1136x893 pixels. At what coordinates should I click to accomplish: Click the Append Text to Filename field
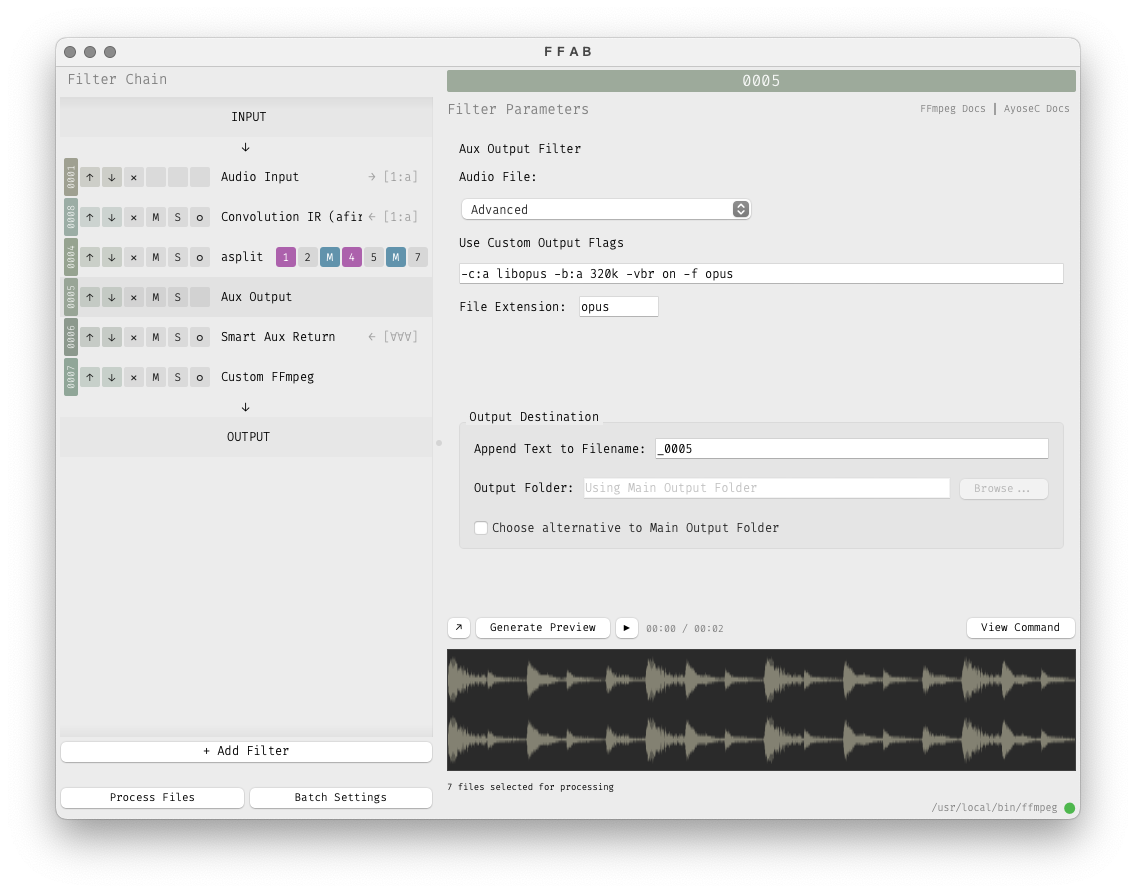851,449
